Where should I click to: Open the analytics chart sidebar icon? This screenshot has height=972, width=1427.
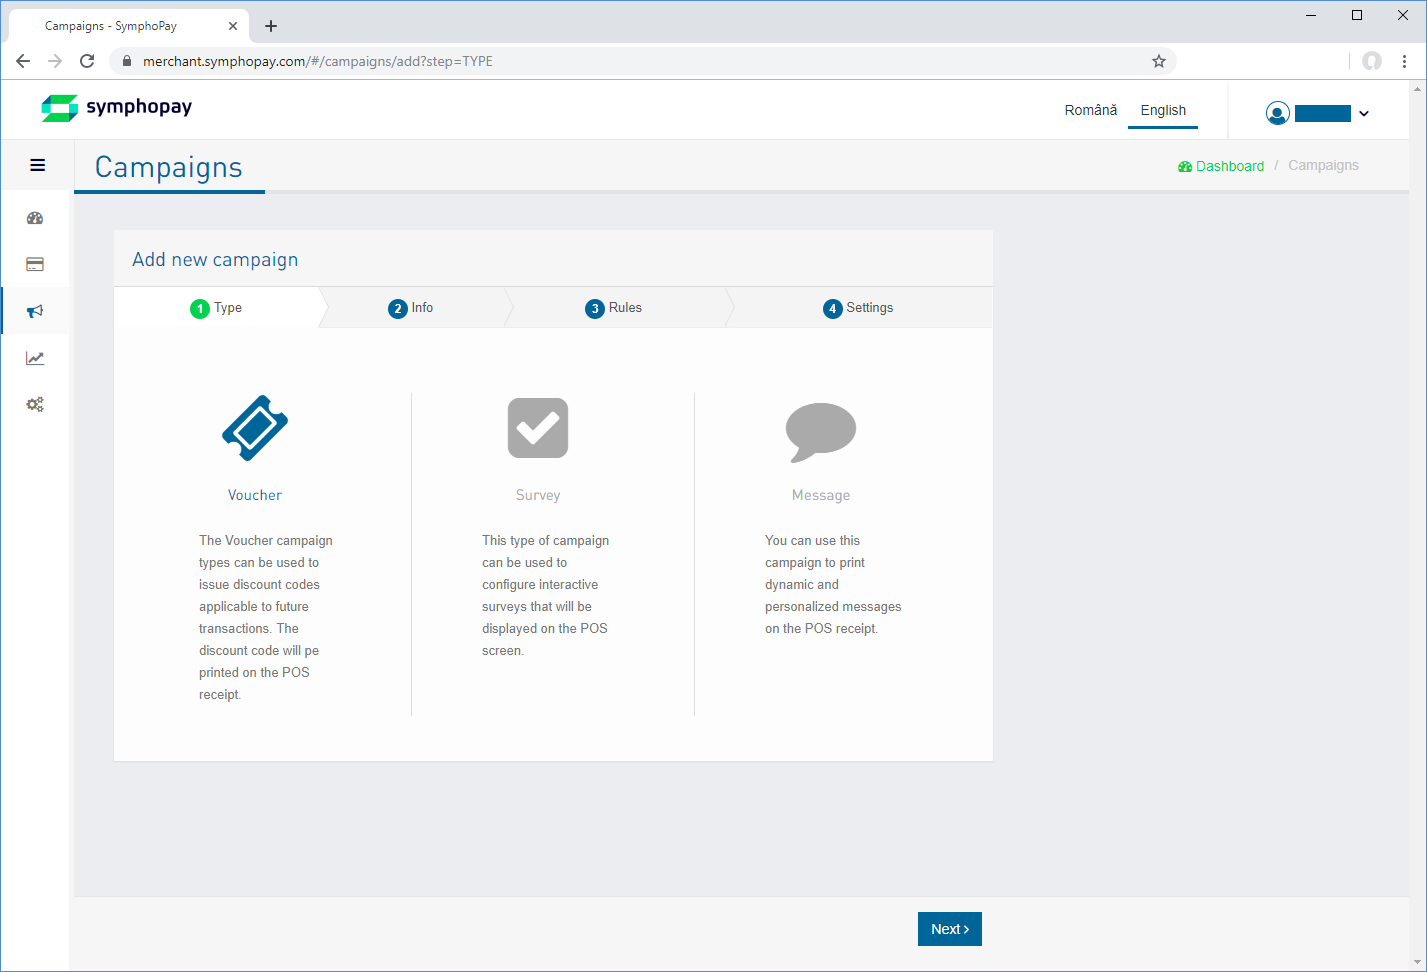click(35, 358)
